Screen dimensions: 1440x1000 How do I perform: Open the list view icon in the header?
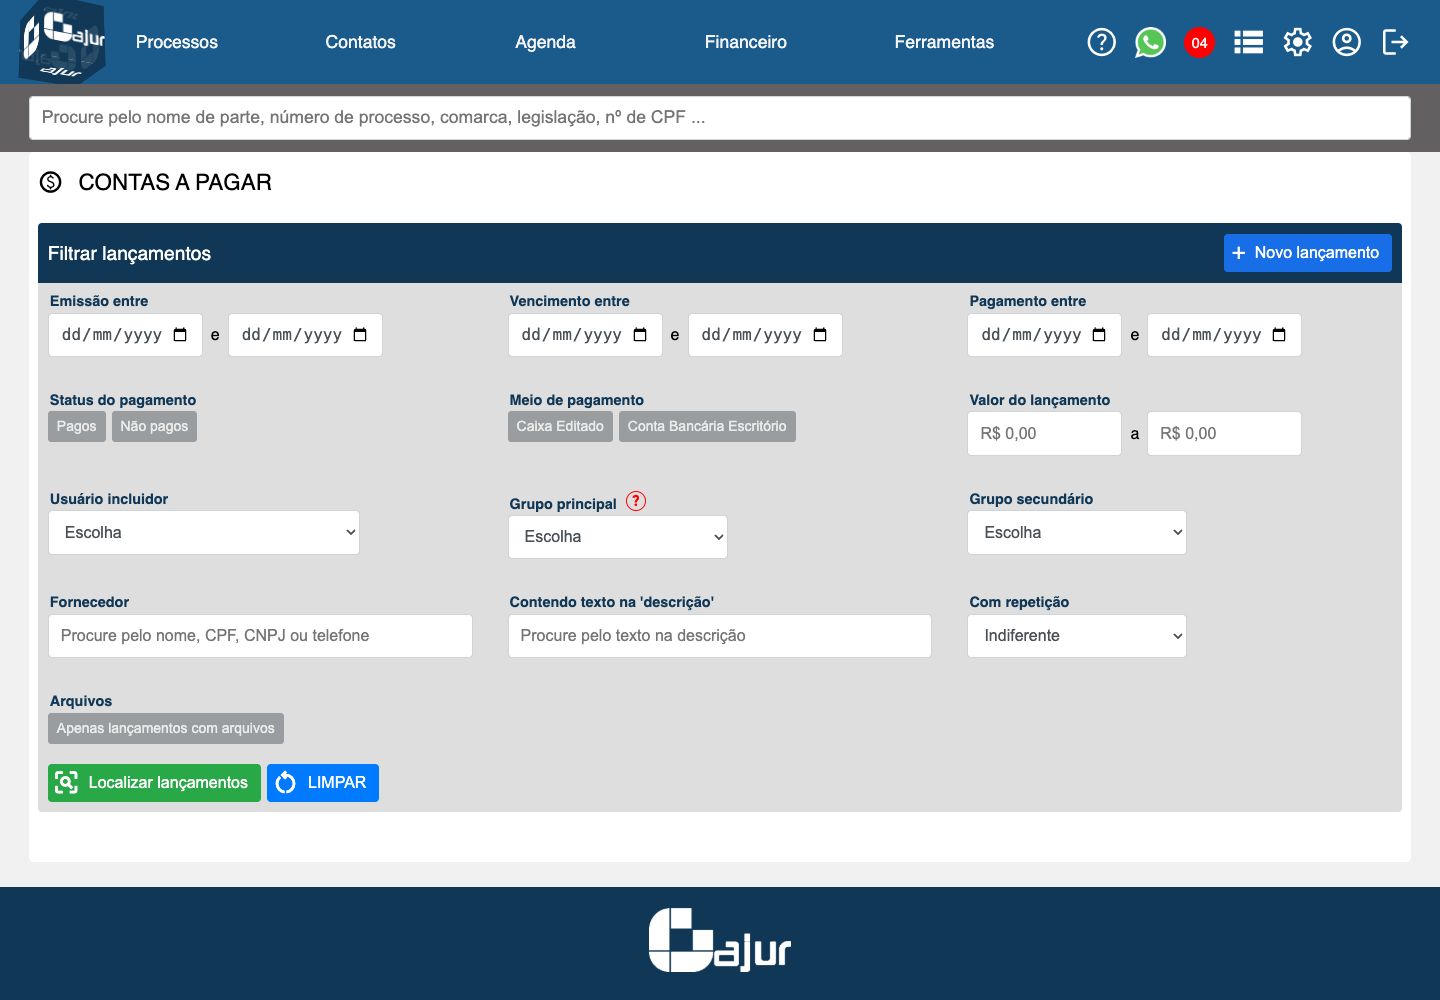coord(1248,42)
